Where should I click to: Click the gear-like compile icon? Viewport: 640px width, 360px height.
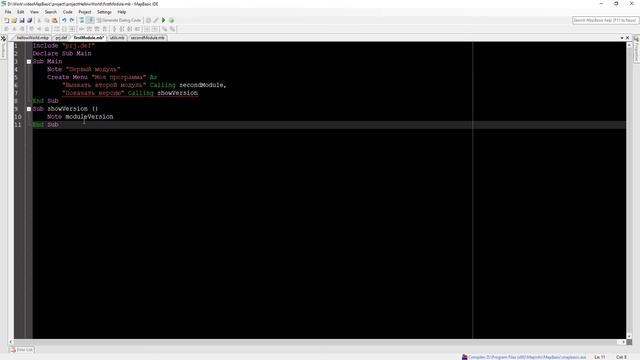tap(149, 20)
